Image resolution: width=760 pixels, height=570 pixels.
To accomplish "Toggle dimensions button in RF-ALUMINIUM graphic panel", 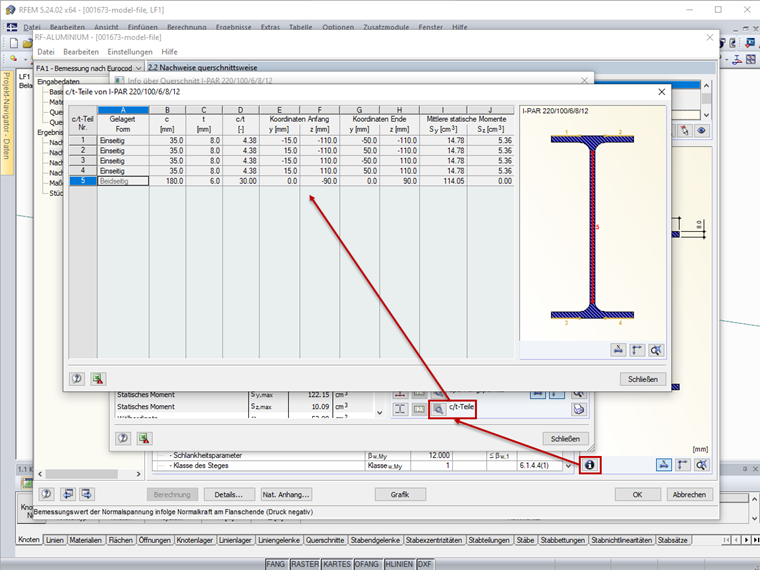I will click(x=664, y=465).
